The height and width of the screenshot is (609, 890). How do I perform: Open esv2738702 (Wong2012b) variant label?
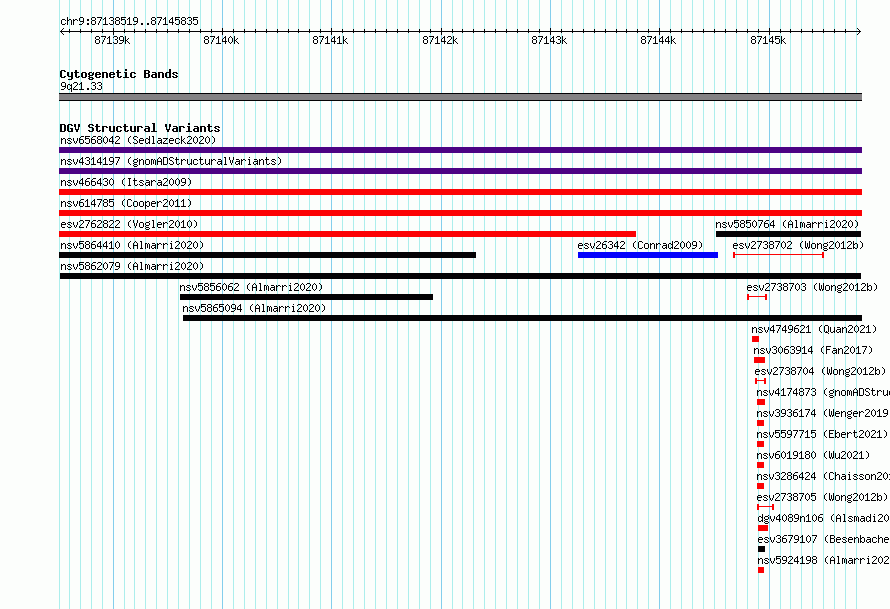798,245
